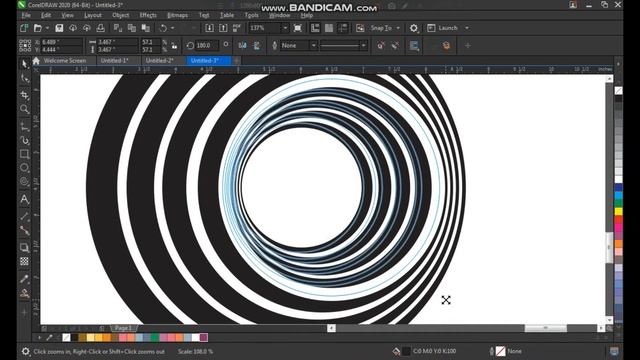Select the Parallel Dimension tool
Viewport: 640px width, 360px height.
click(24, 216)
